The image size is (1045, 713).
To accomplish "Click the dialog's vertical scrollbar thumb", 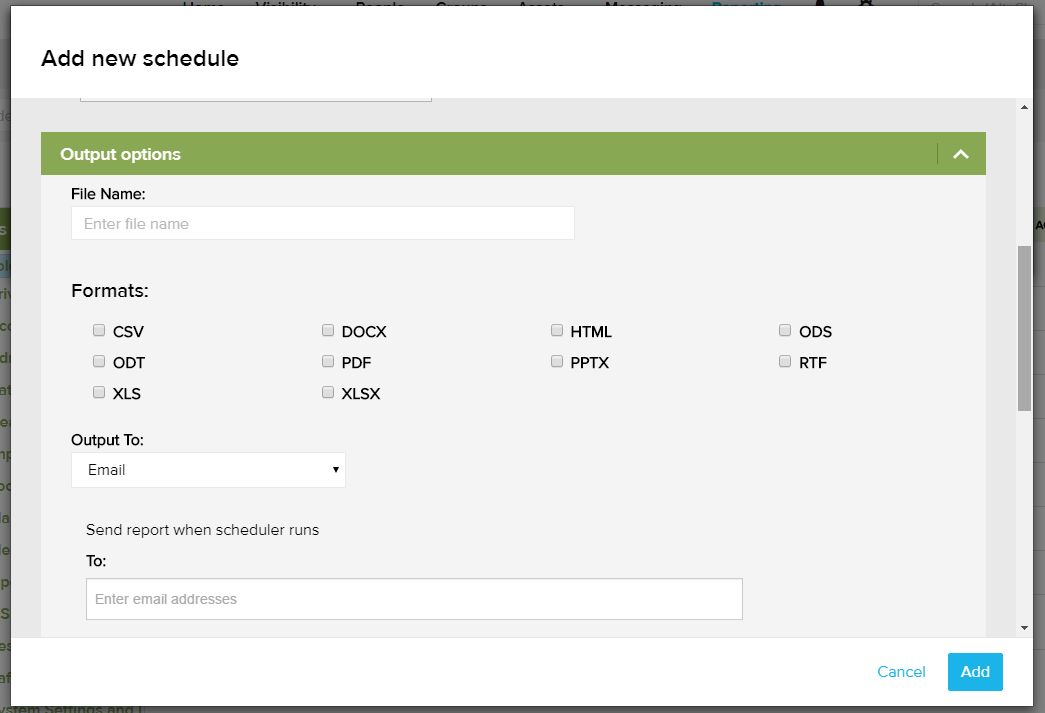I will click(x=1024, y=327).
